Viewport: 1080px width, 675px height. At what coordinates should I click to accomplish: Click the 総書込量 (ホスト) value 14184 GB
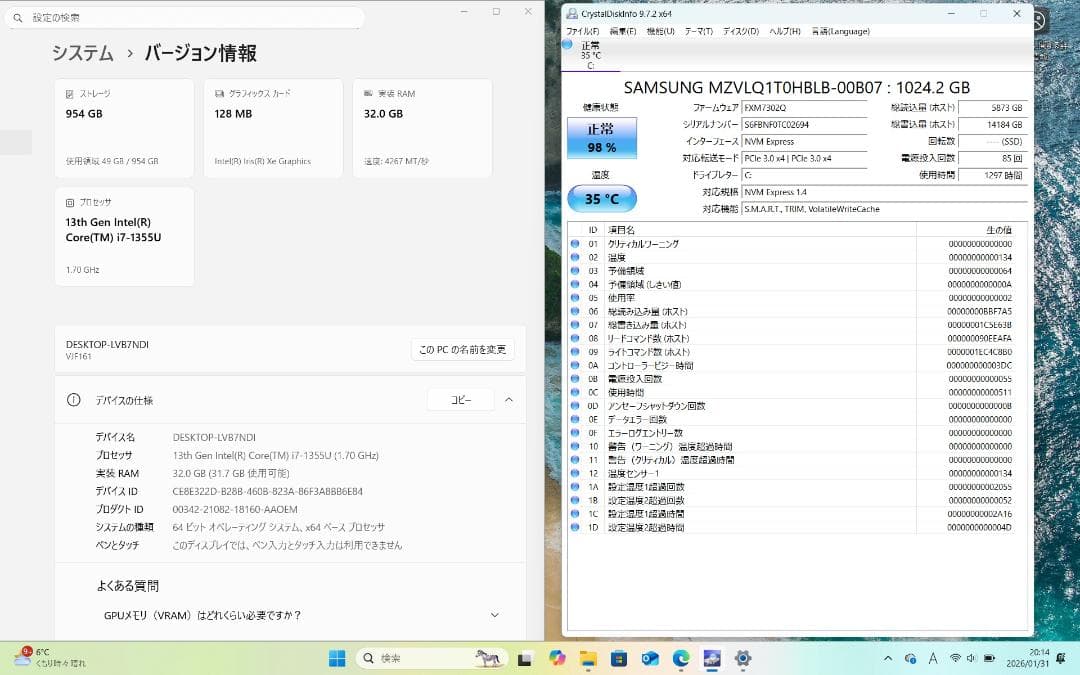coord(992,125)
